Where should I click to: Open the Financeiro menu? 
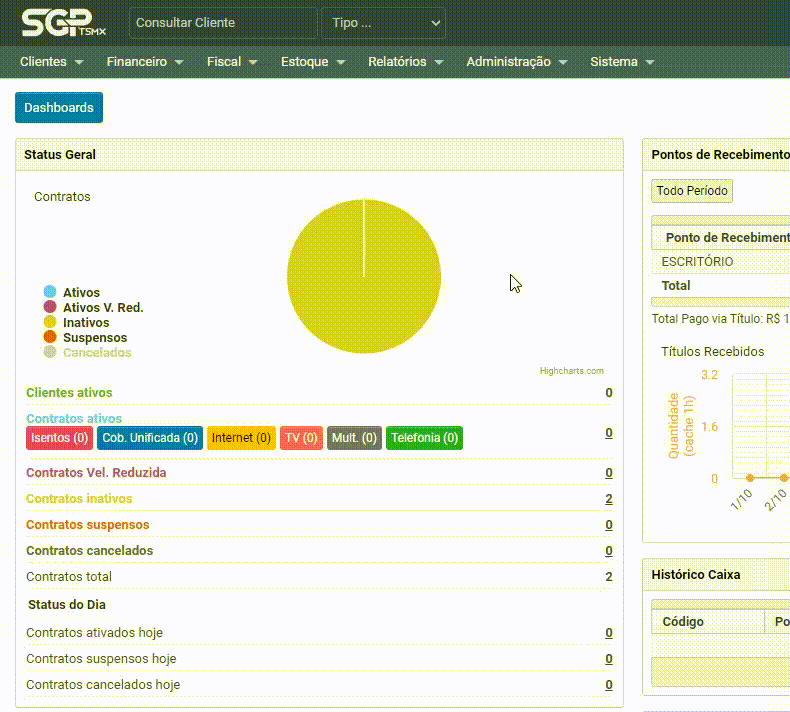145,62
